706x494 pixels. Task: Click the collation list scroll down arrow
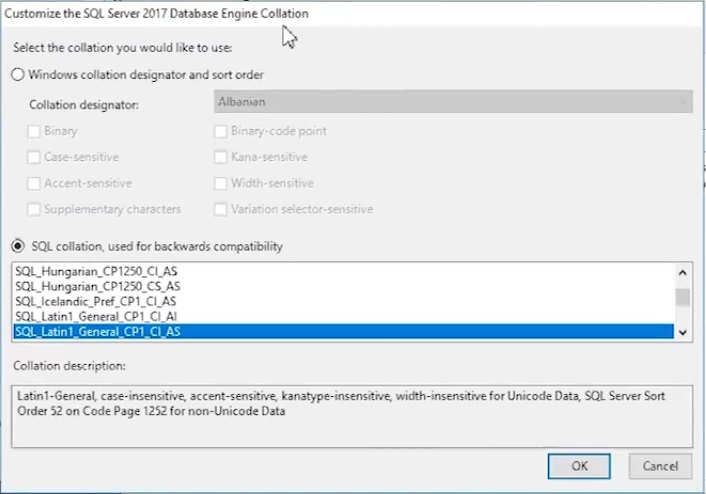click(x=683, y=333)
